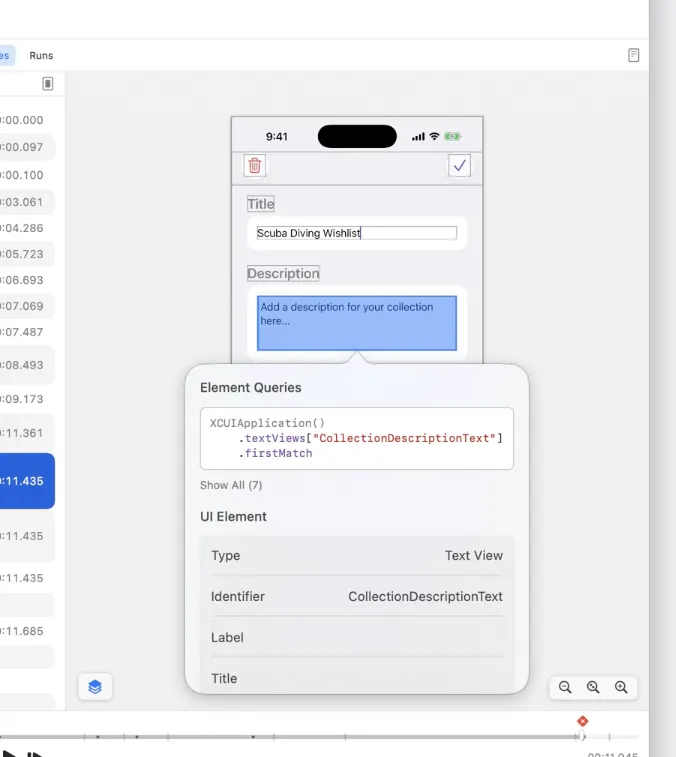Toggle the blue layers overlay button
This screenshot has width=676, height=757.
(x=95, y=687)
